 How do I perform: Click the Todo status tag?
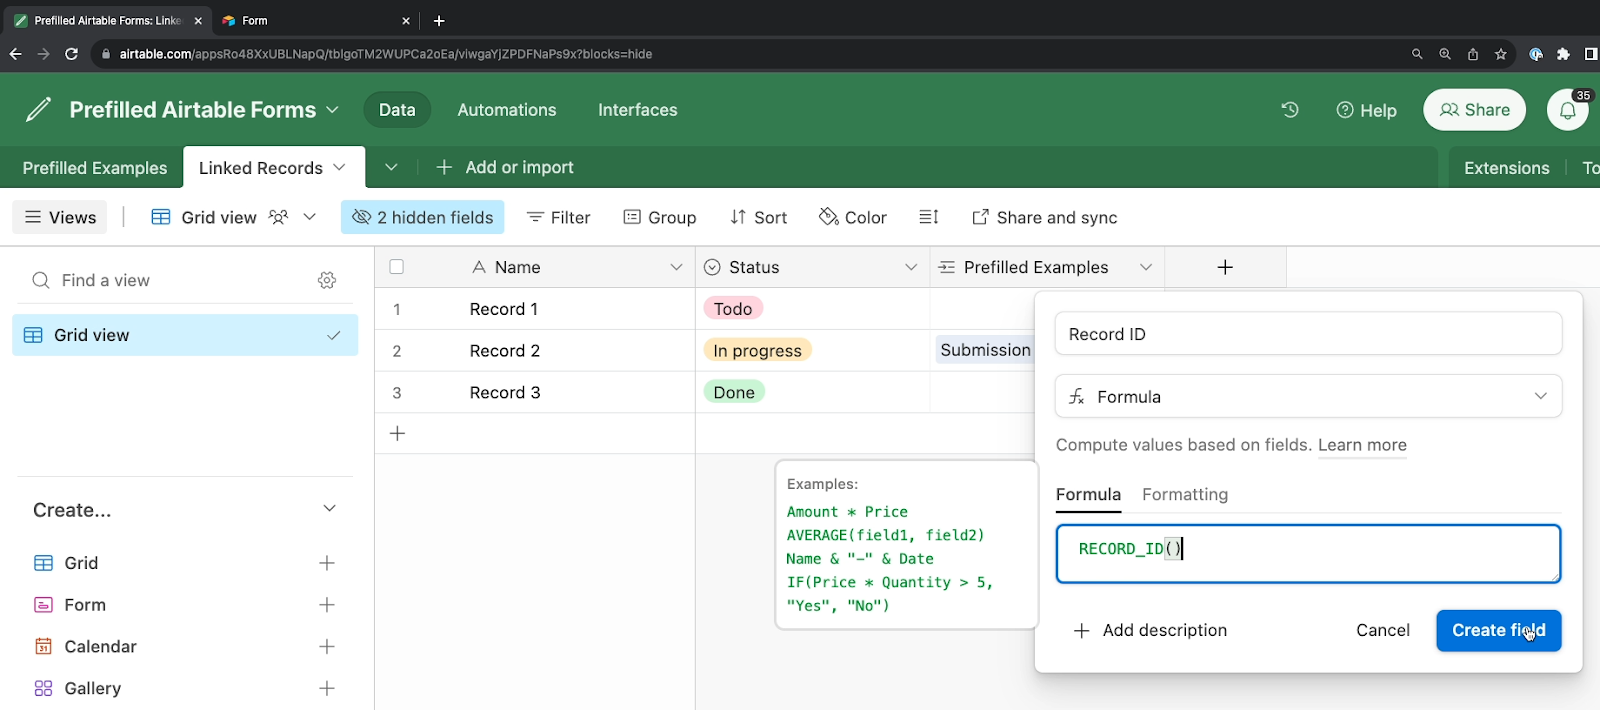[x=733, y=309]
